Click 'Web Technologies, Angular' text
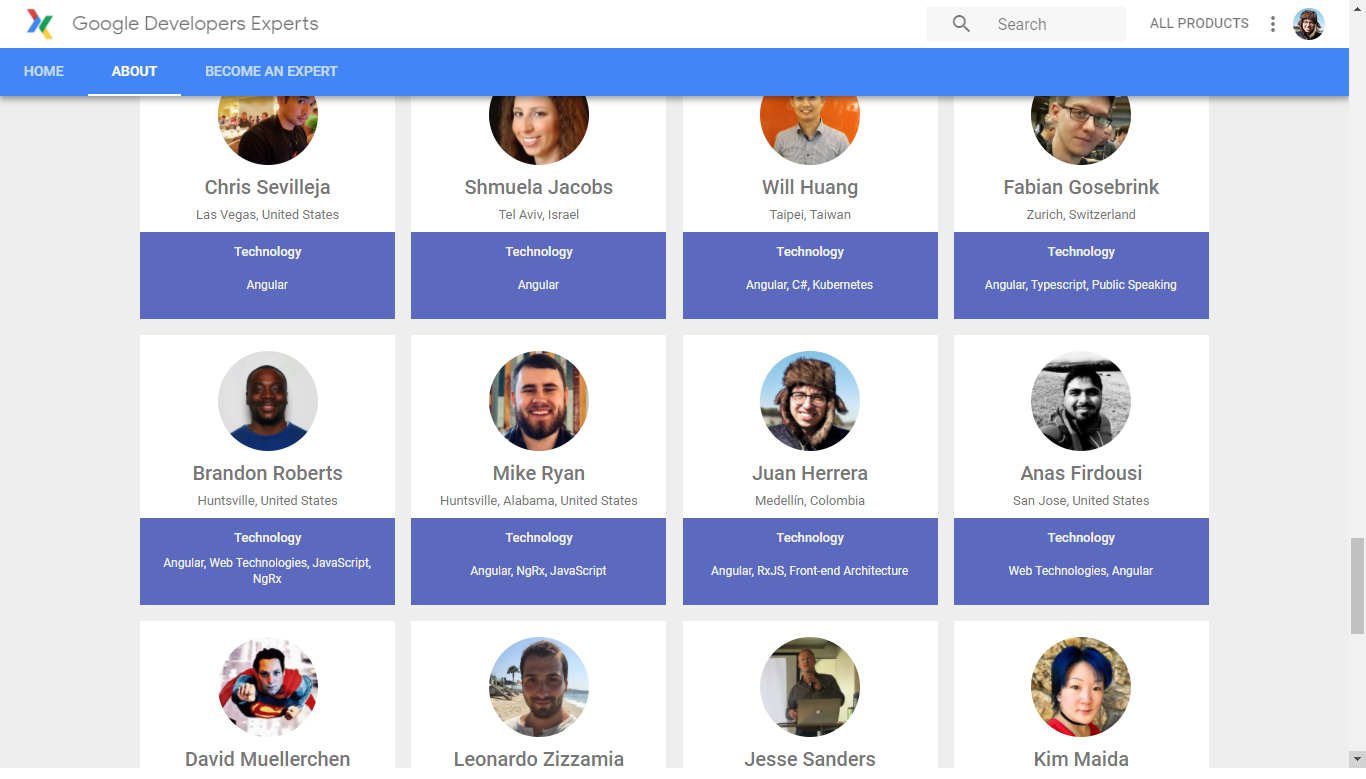The image size is (1366, 779). tap(1081, 571)
